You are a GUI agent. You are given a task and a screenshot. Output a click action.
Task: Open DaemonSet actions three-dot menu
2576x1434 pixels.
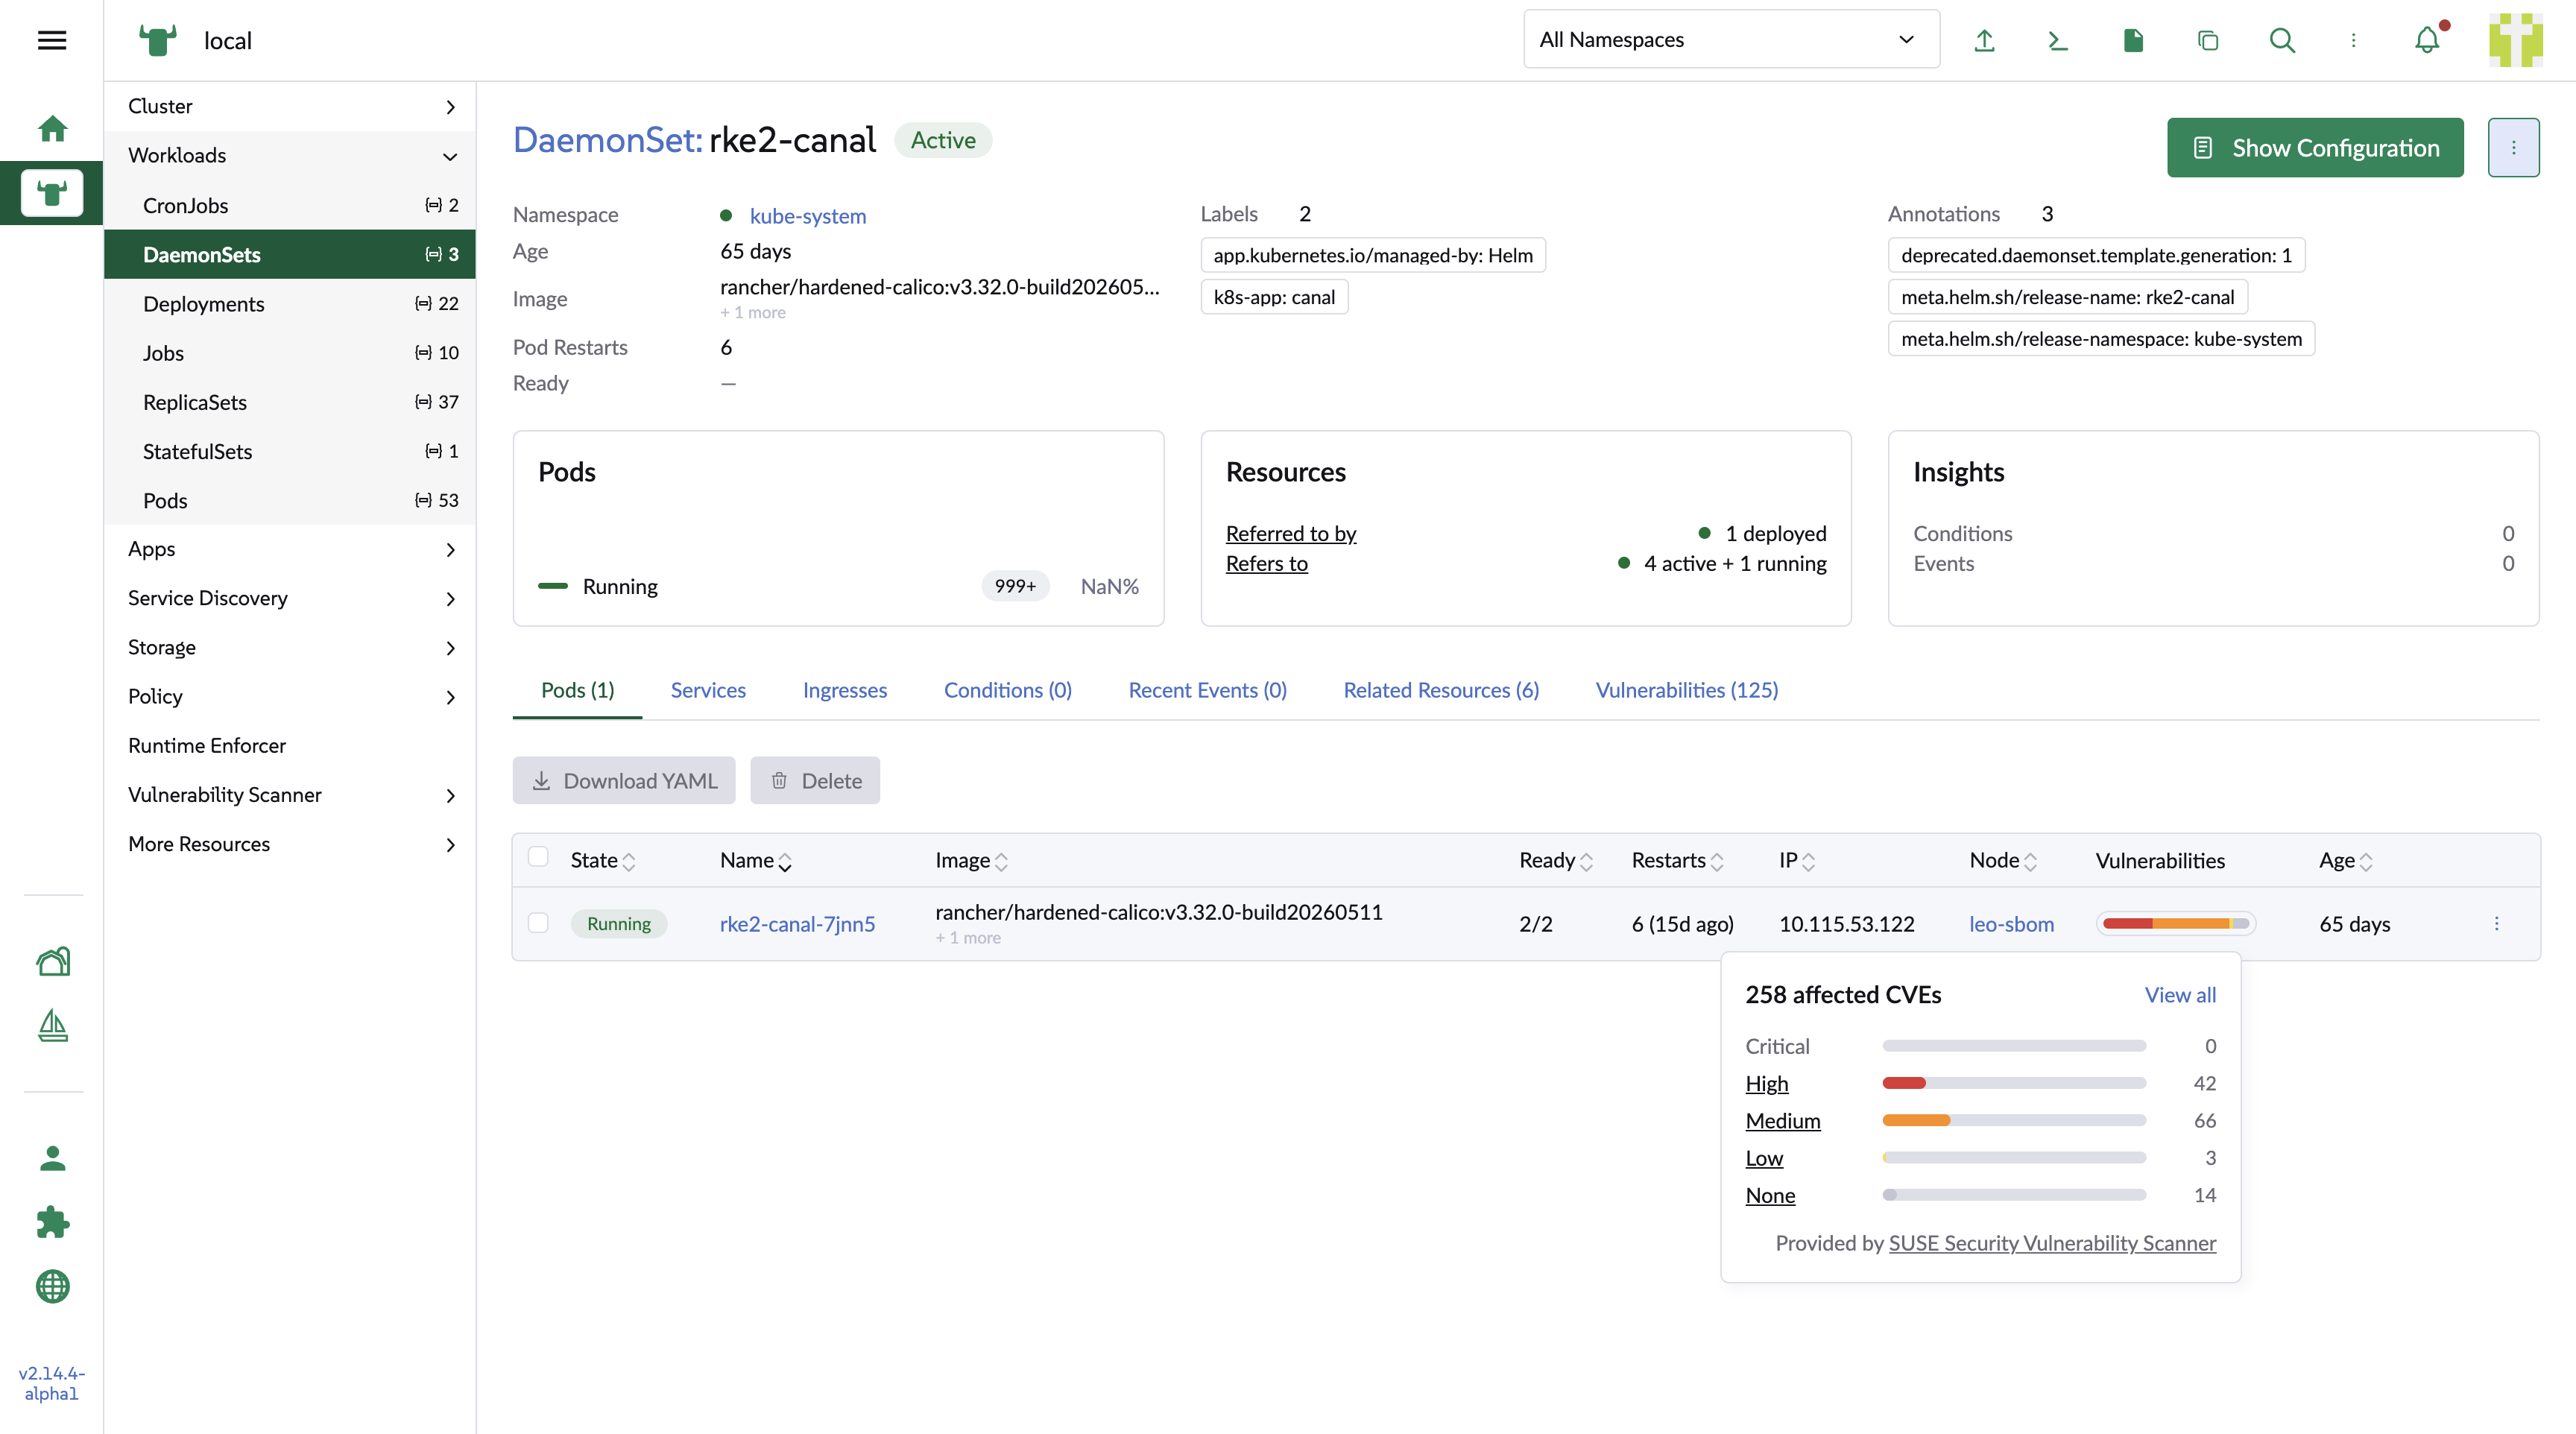tap(2513, 148)
